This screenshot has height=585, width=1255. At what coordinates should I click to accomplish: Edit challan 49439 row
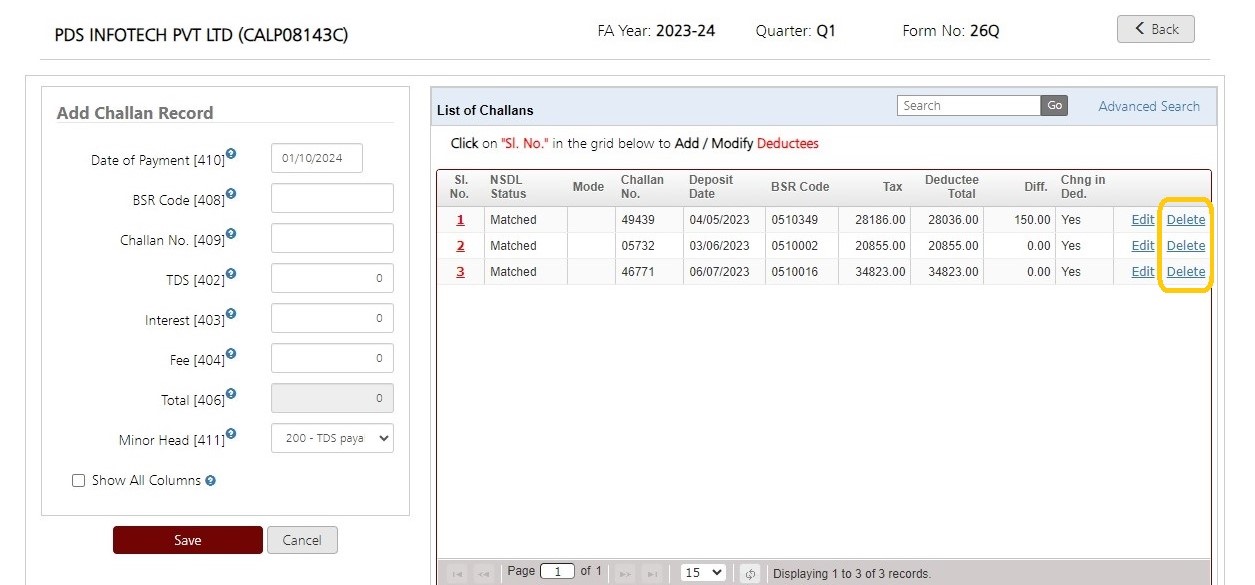[x=1143, y=220]
